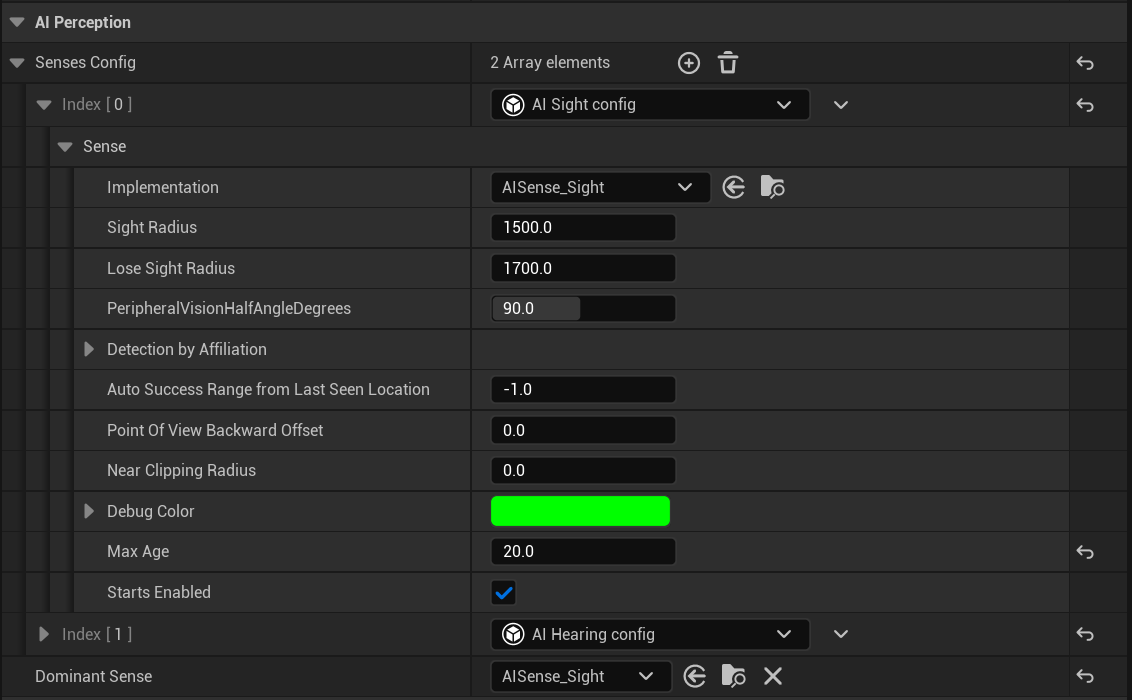
Task: Expand the Detection by Affiliation section
Action: 89,350
